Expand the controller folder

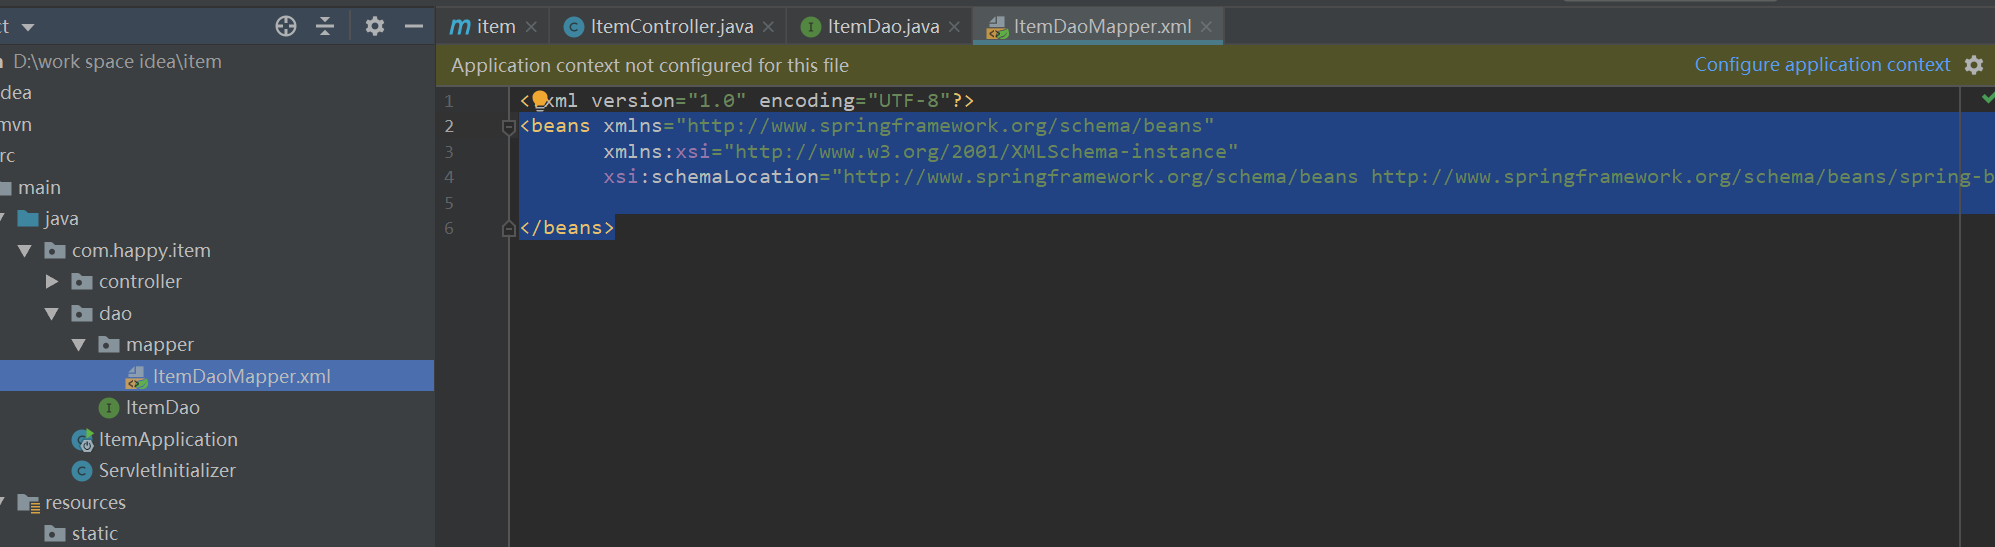52,282
